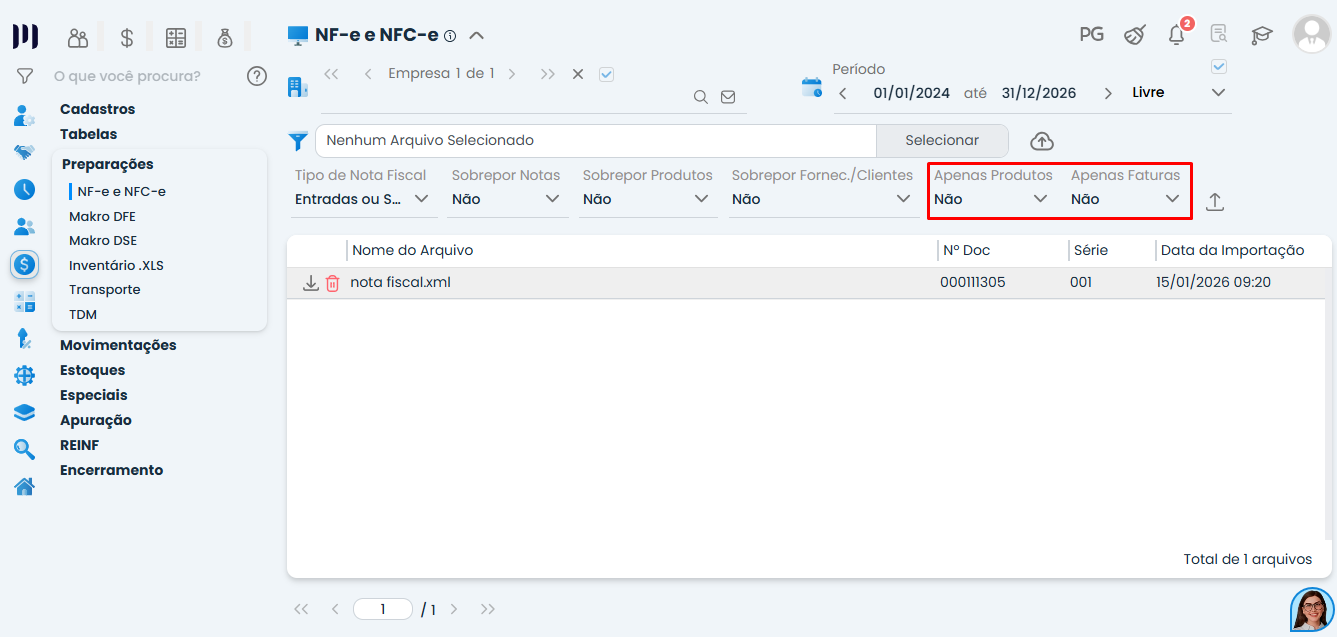Open Makro DFE menu item
1337x637 pixels.
(102, 216)
